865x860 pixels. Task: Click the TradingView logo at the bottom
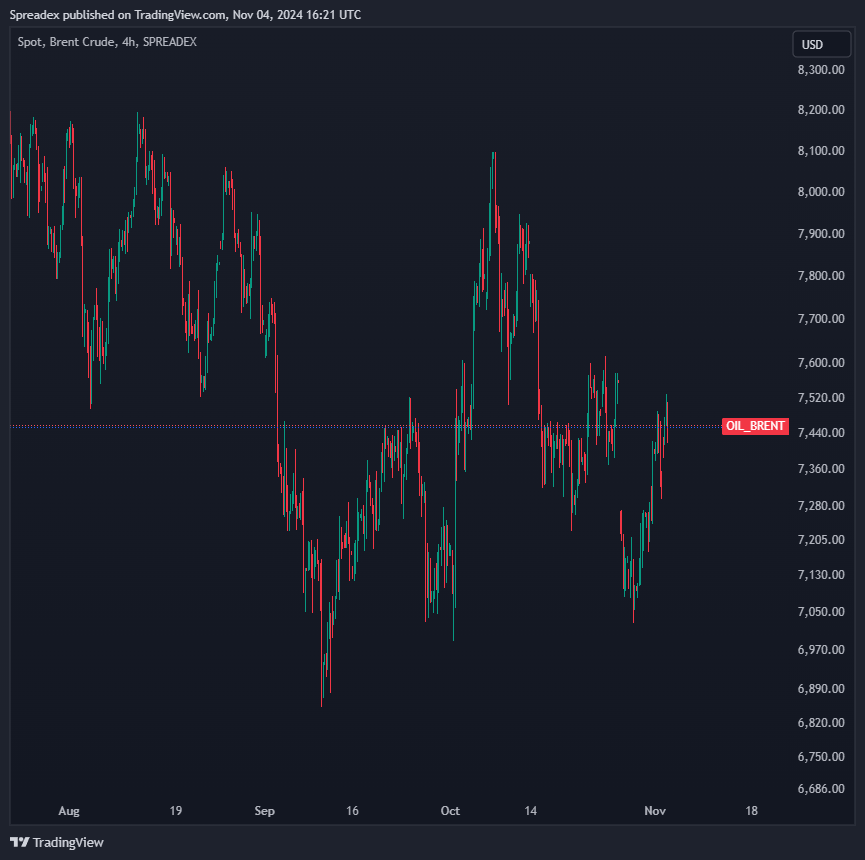pyautogui.click(x=57, y=842)
